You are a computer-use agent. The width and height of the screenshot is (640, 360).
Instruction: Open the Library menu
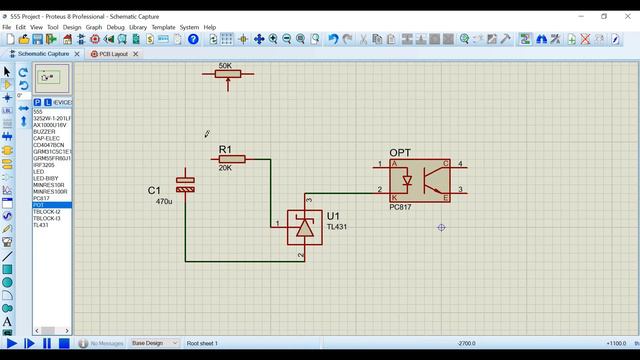[138, 27]
